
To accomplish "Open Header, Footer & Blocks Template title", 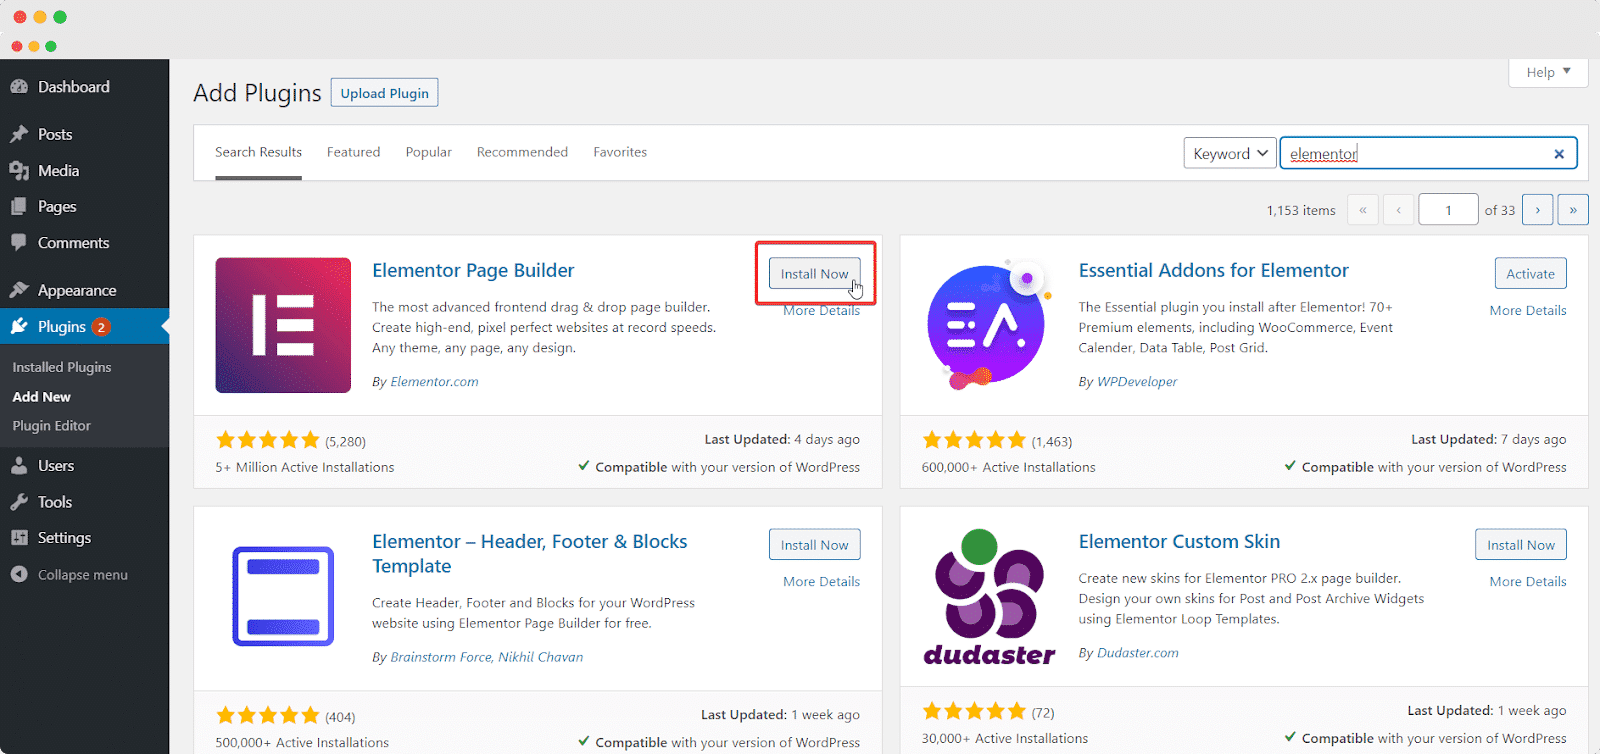I will (x=530, y=554).
